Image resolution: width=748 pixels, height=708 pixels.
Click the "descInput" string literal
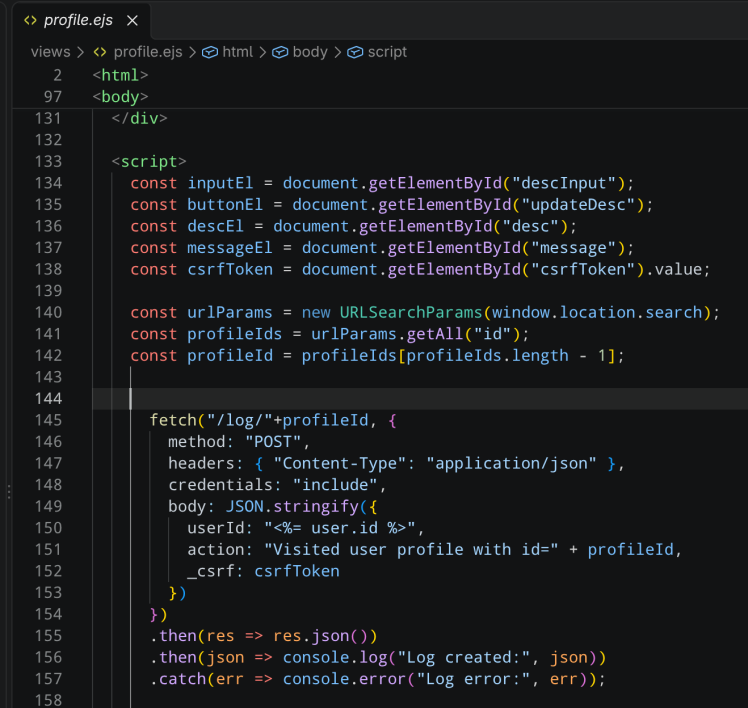click(x=564, y=183)
